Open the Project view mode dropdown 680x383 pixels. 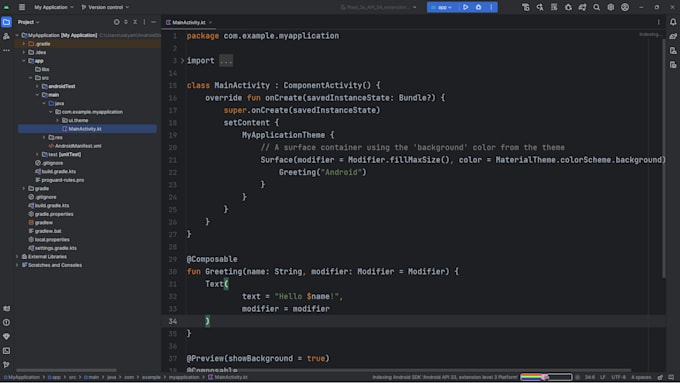(x=29, y=22)
